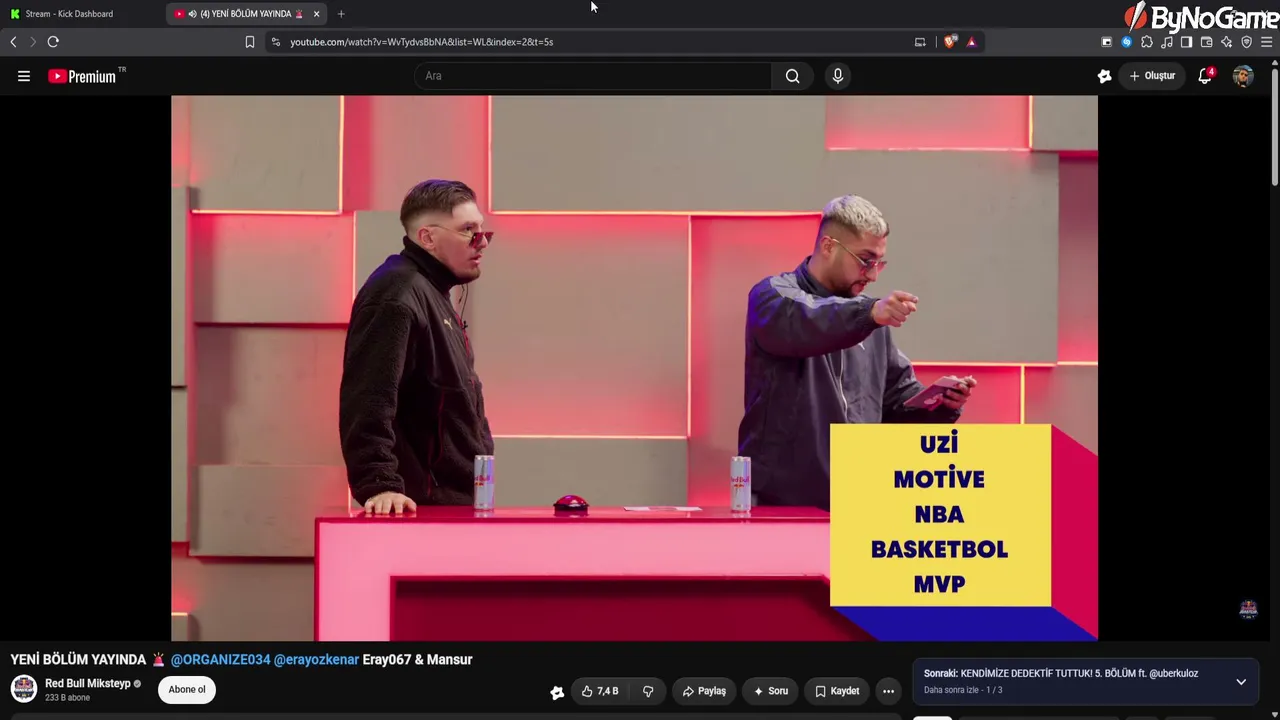Switch to Stream - Kick Dashboard tab
This screenshot has height=720, width=1280.
click(69, 14)
